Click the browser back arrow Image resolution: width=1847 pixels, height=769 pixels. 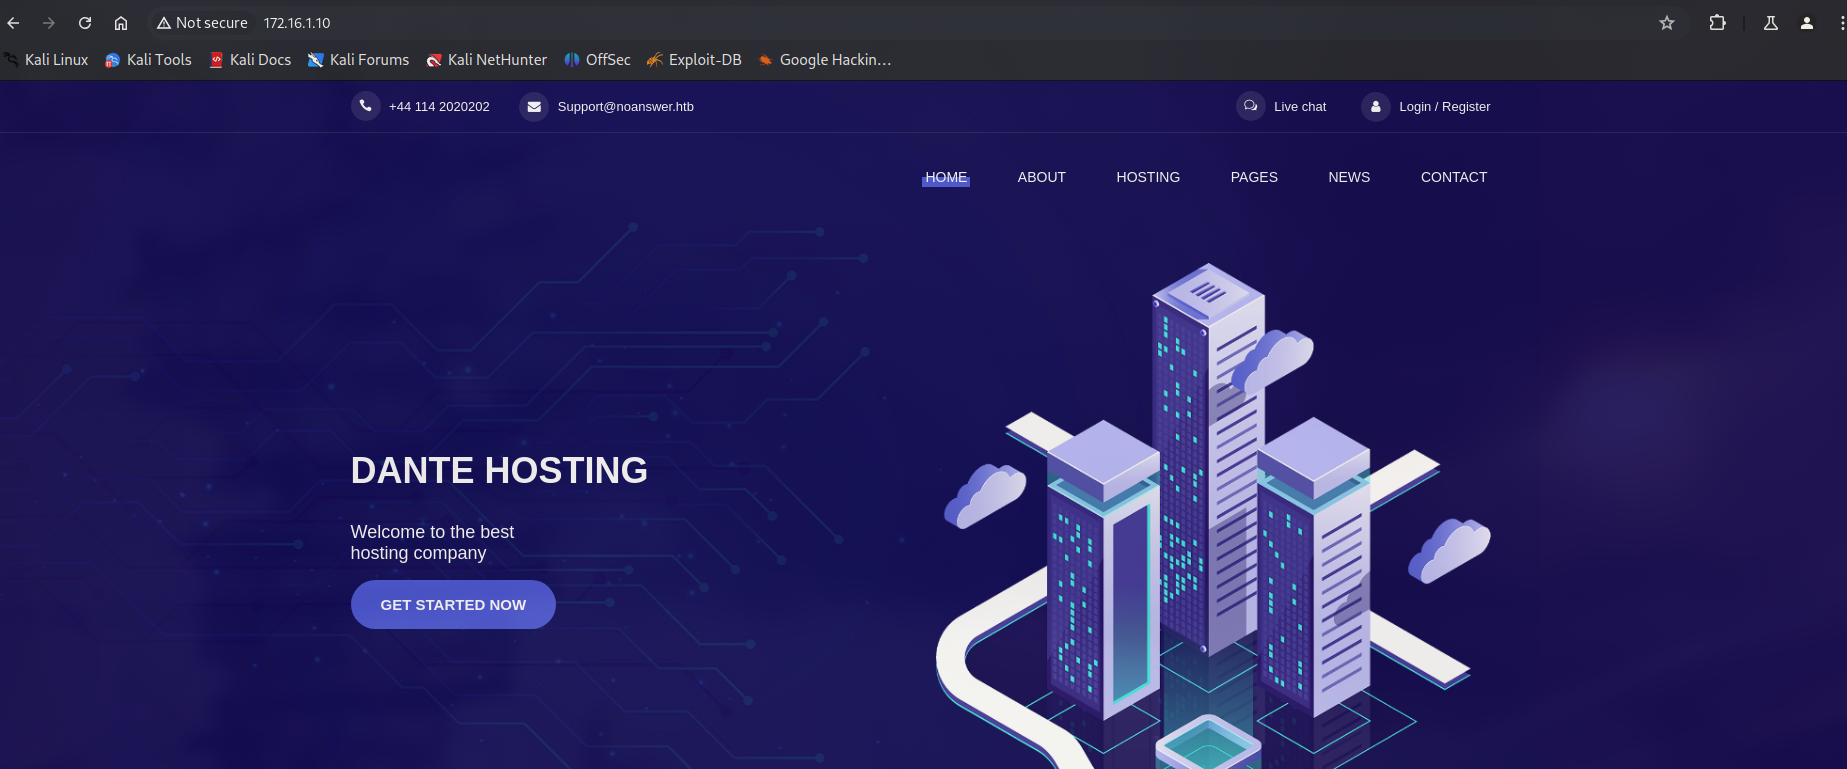coord(13,23)
